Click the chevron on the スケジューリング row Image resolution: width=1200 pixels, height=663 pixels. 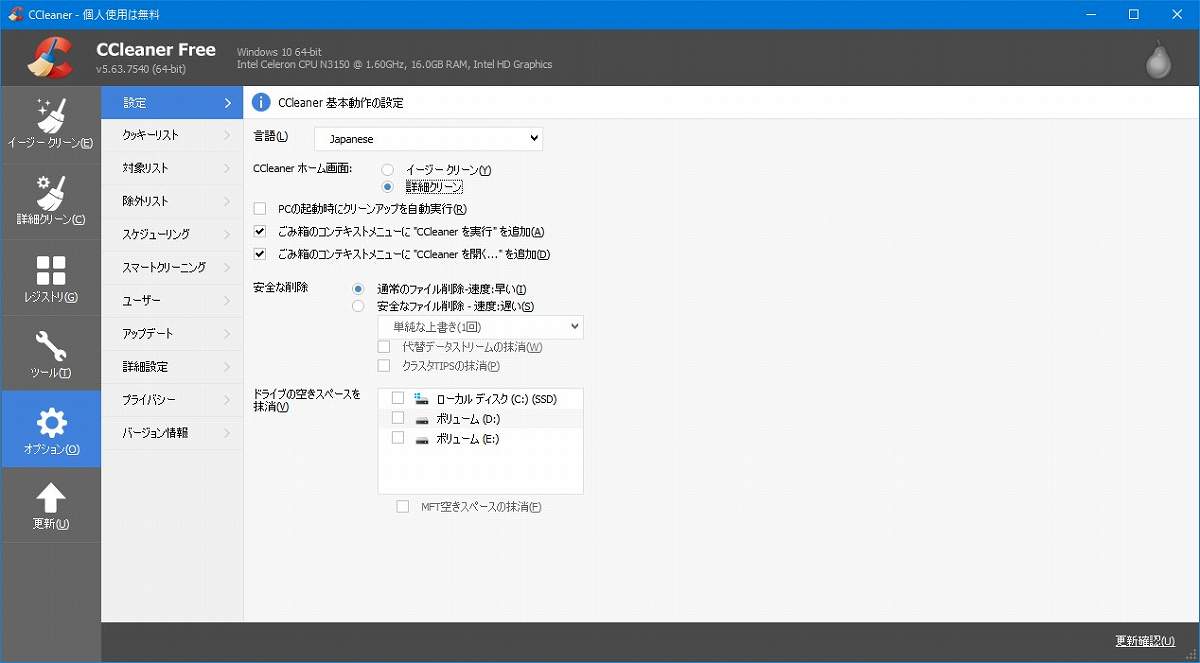[228, 234]
